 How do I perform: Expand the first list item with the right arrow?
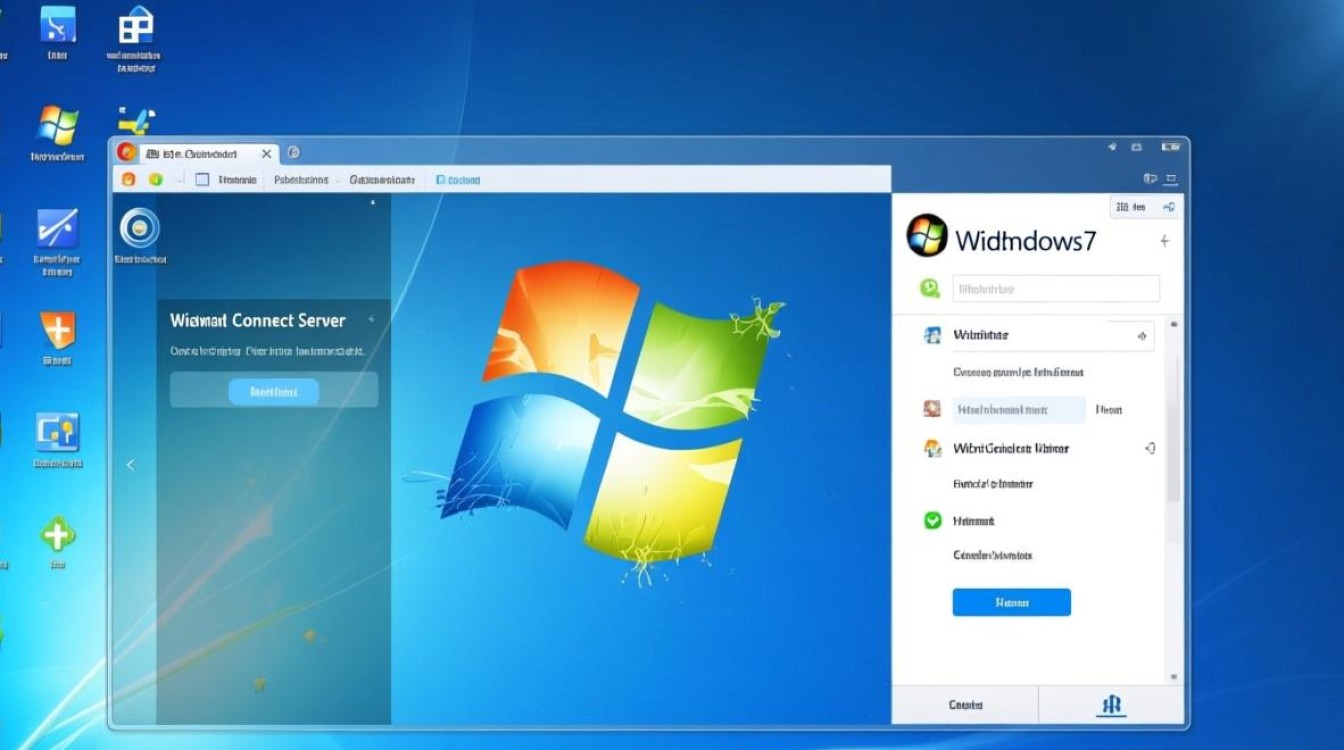click(x=1142, y=336)
